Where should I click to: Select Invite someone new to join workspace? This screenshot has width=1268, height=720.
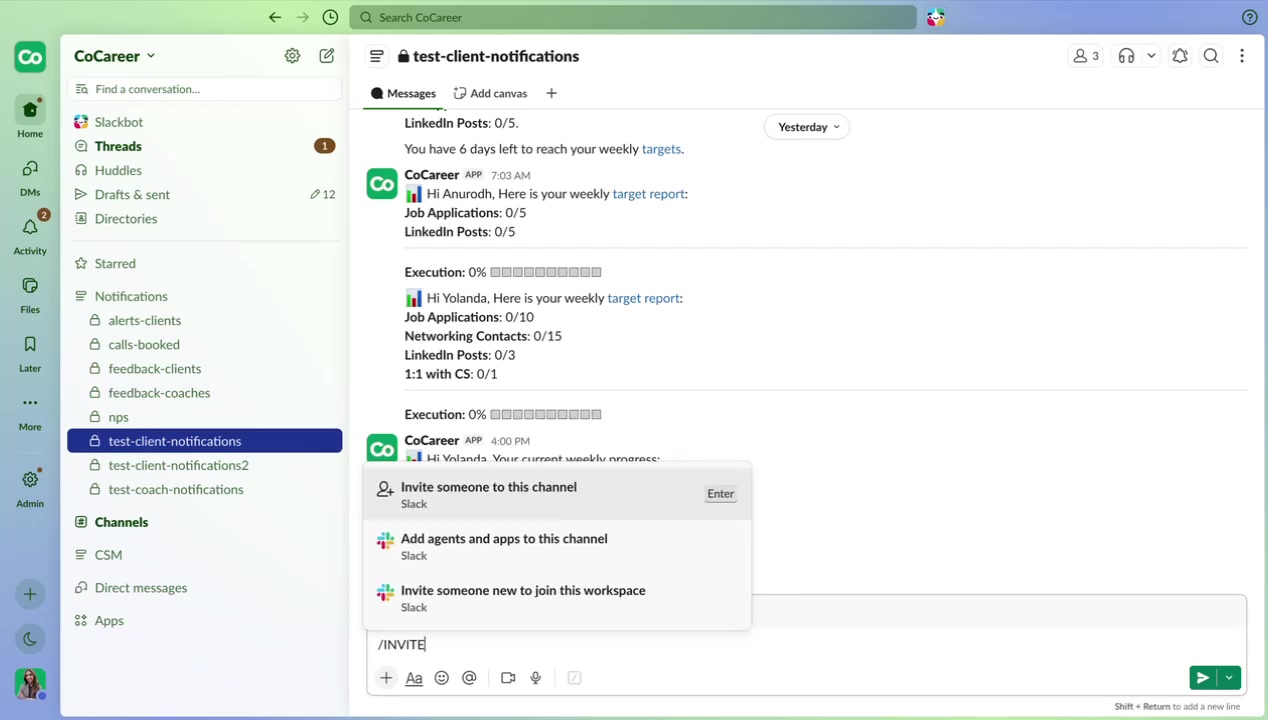[x=557, y=598]
